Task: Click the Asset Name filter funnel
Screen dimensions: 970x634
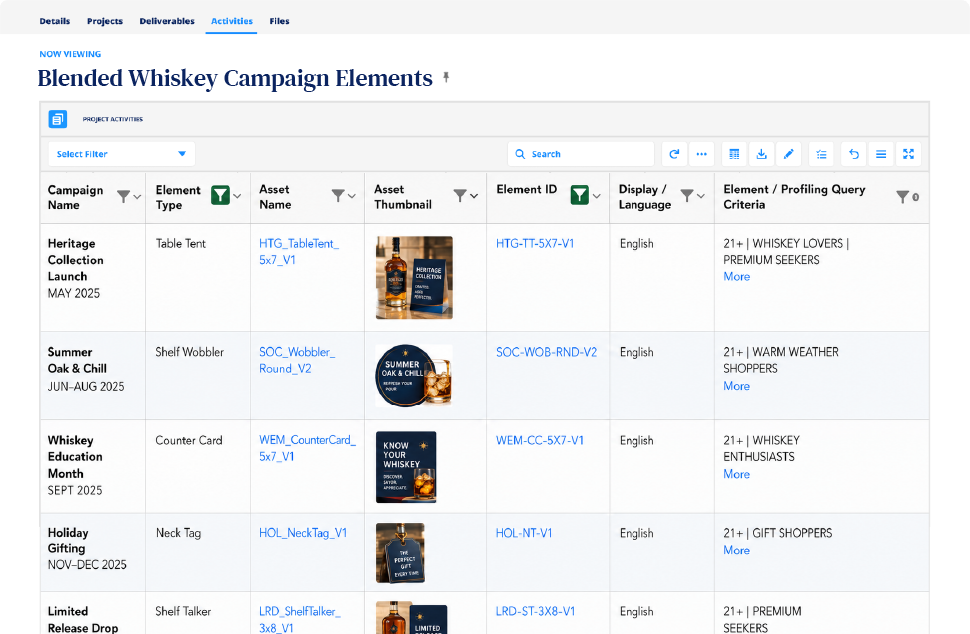Action: coord(338,196)
